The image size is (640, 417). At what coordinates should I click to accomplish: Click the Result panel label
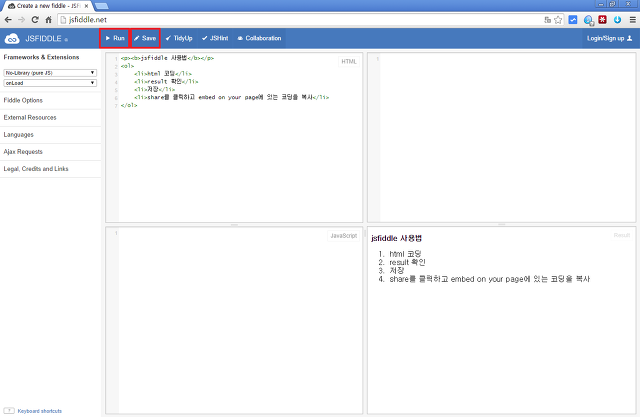[x=622, y=235]
